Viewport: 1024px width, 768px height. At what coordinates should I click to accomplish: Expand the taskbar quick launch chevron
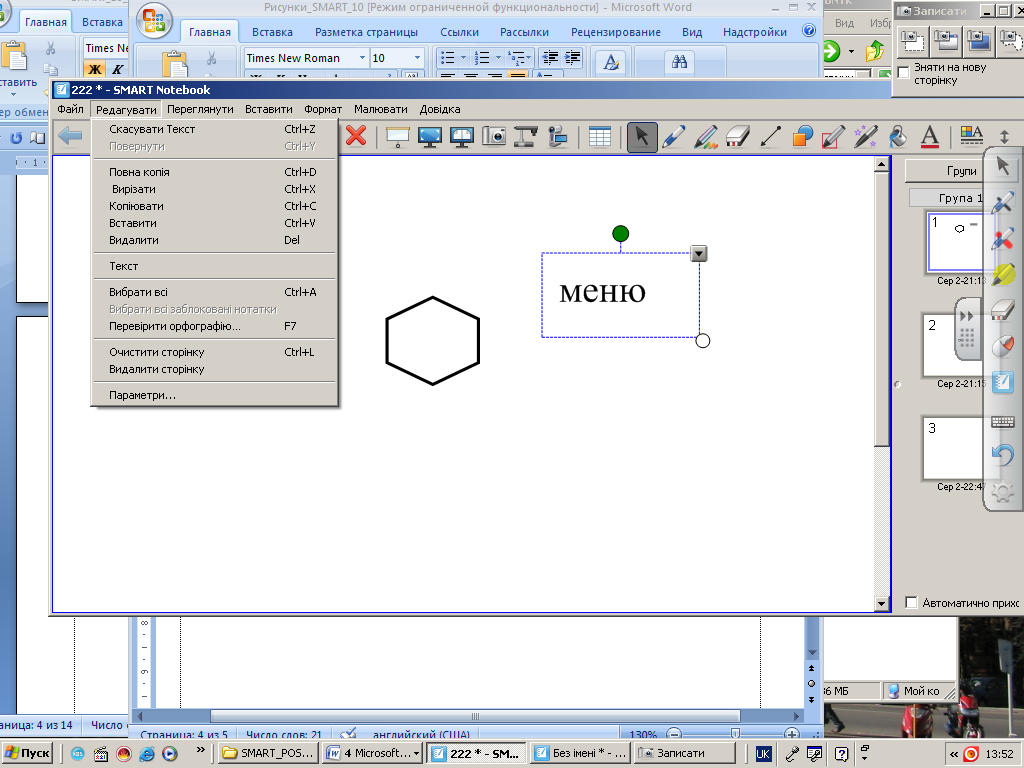(x=200, y=750)
